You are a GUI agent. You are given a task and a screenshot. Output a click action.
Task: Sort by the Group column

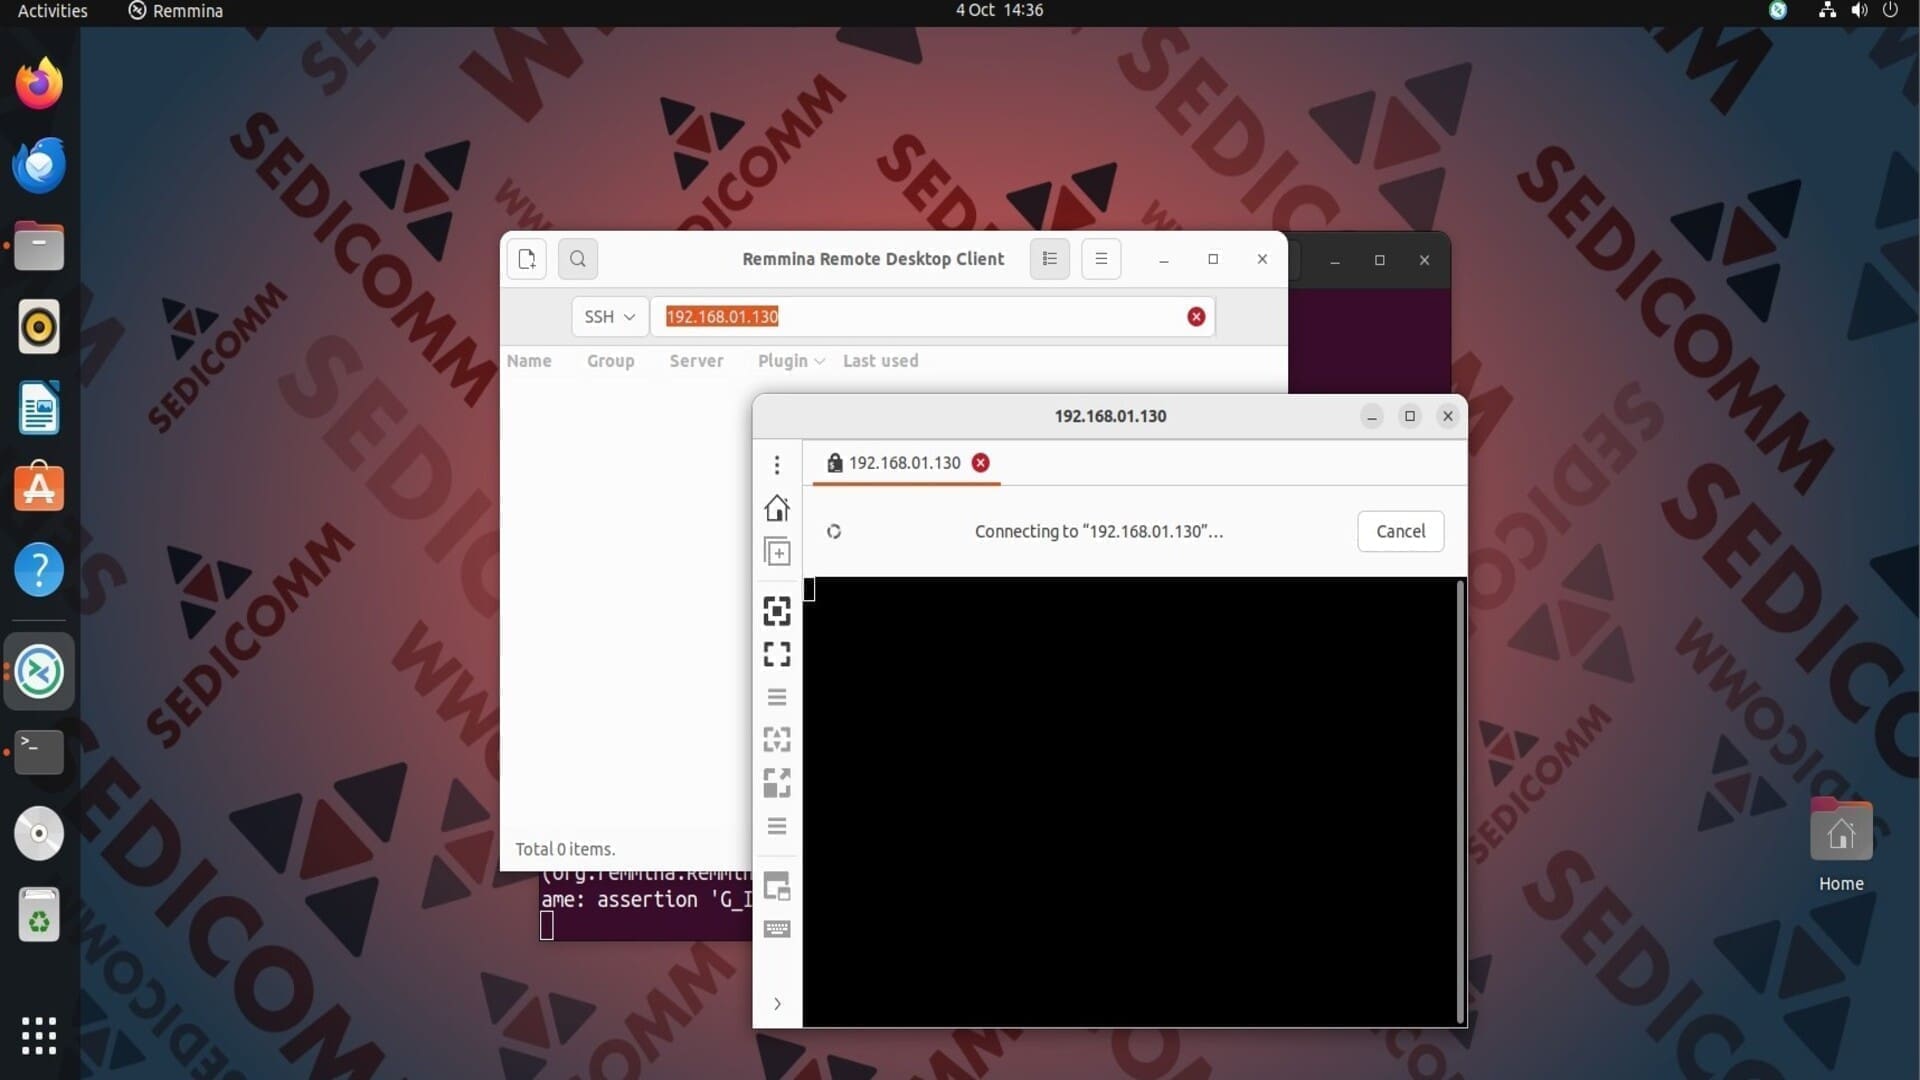coord(611,361)
